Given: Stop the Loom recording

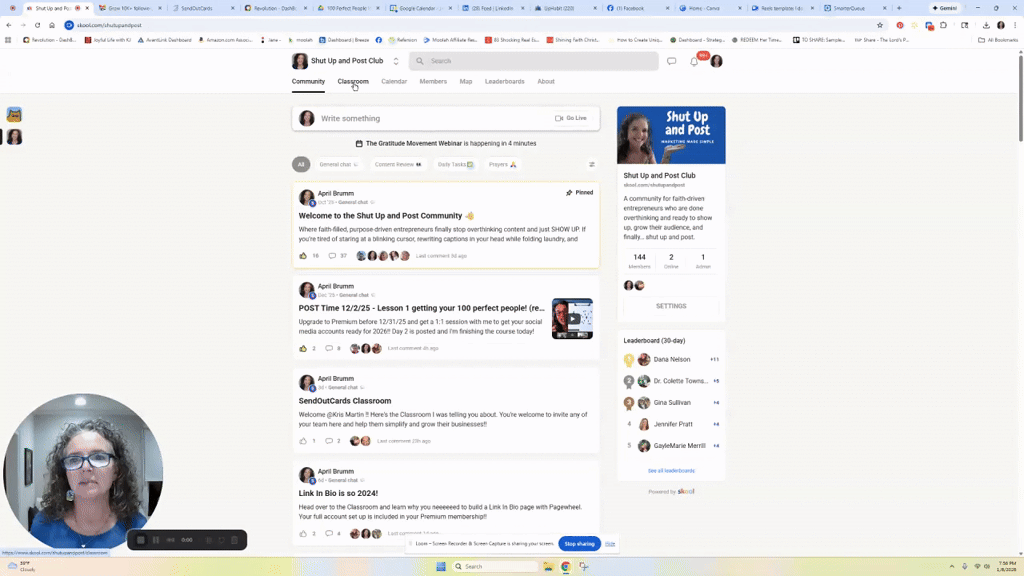Looking at the screenshot, I should tap(140, 540).
